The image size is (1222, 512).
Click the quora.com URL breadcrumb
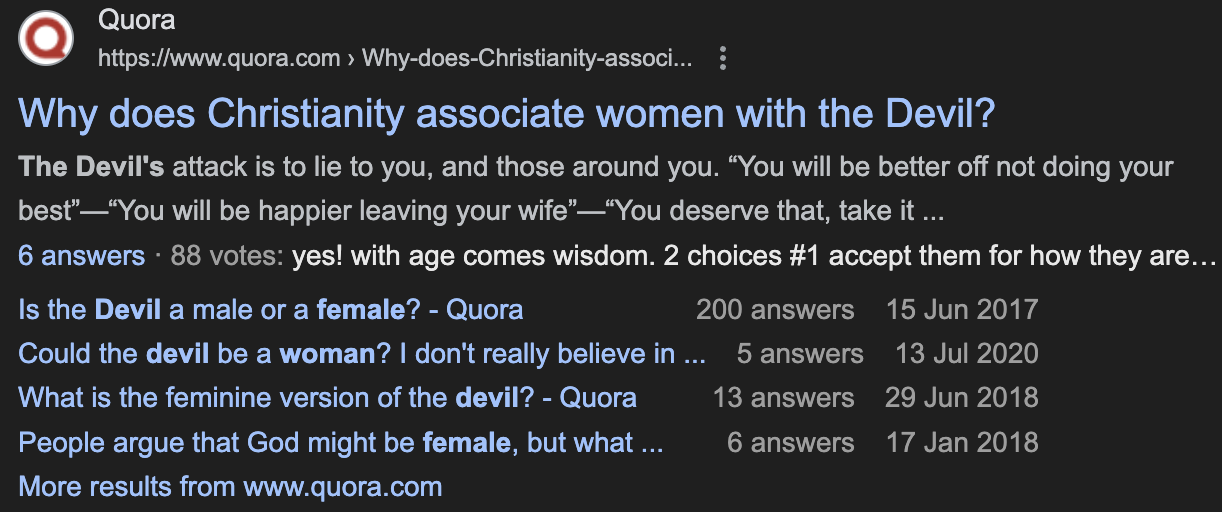(x=394, y=59)
